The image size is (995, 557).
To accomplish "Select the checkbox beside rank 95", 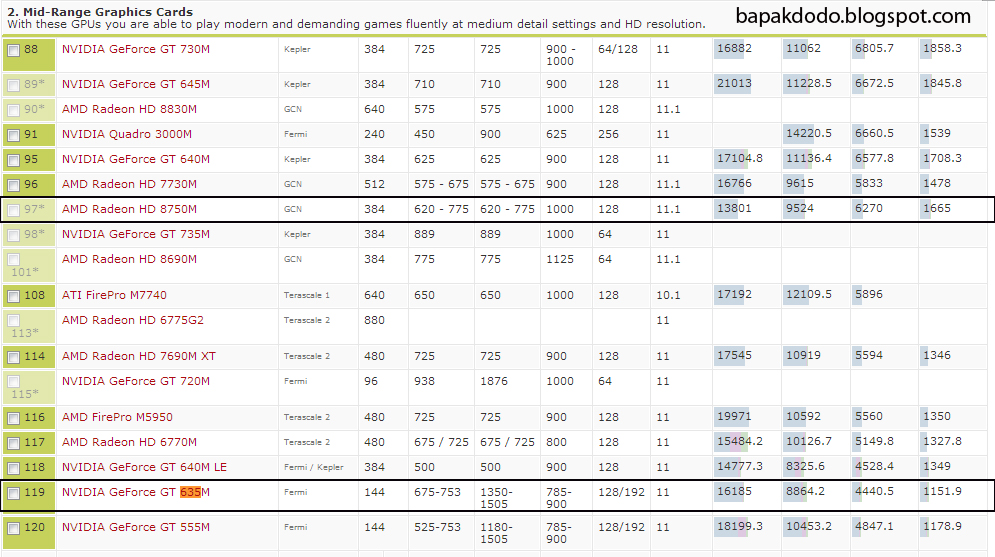I will point(13,161).
